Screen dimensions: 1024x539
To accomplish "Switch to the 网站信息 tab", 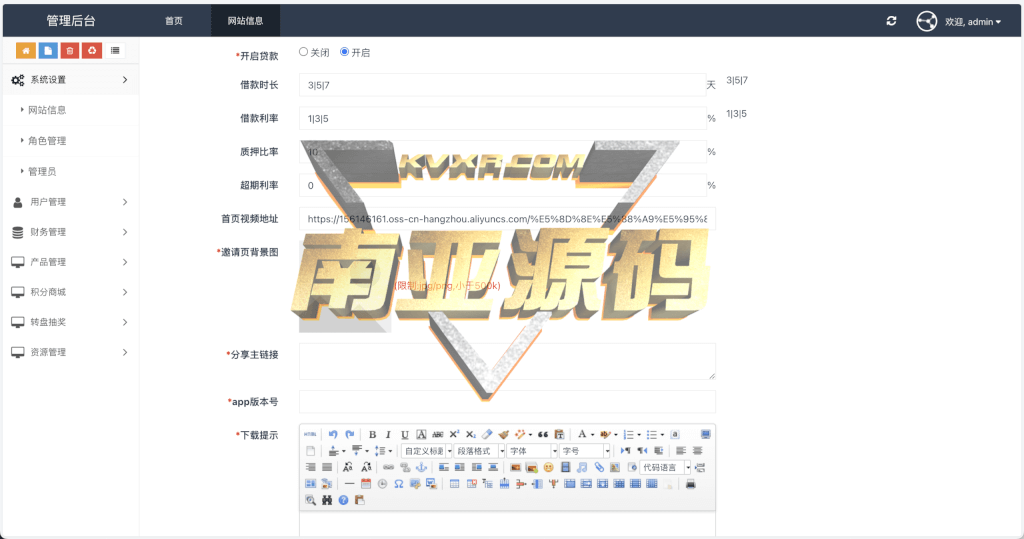I will pos(246,21).
